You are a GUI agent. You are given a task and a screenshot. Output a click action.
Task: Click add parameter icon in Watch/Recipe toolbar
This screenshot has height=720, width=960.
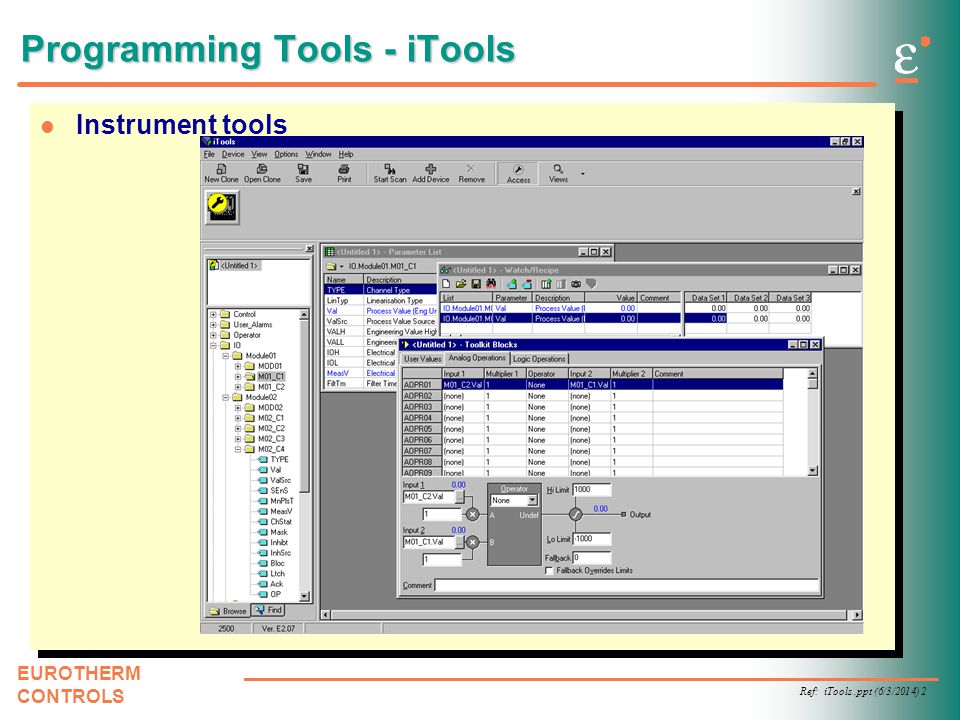coord(512,284)
